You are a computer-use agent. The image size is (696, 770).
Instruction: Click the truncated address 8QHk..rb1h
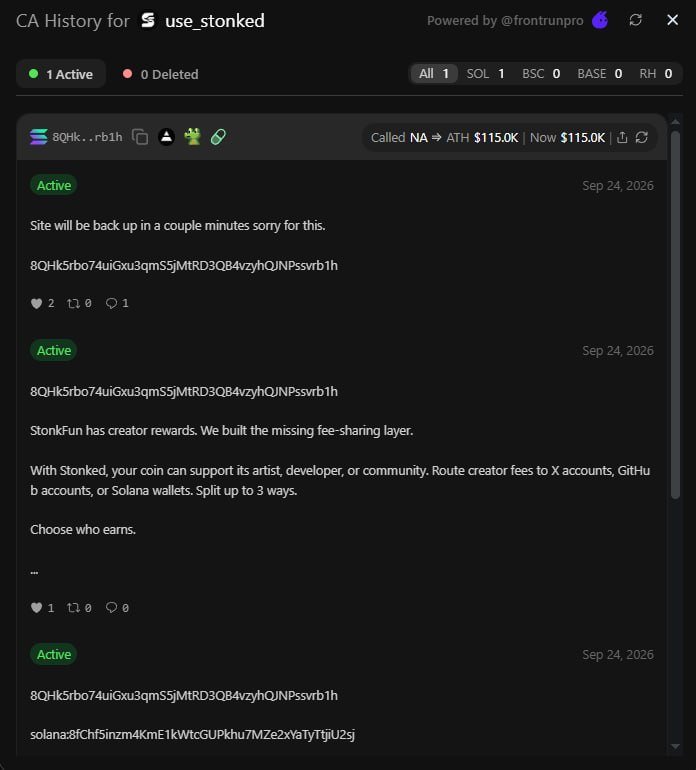87,137
